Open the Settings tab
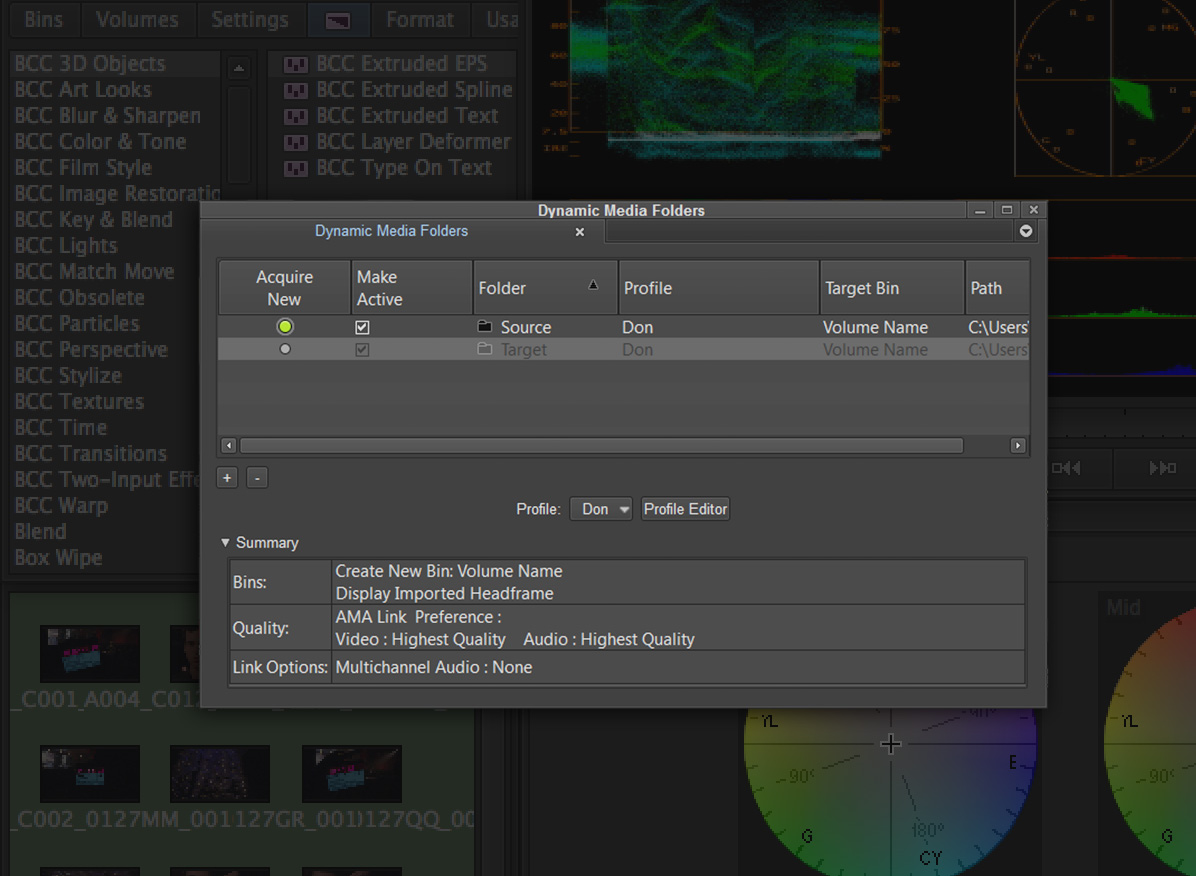Image resolution: width=1196 pixels, height=876 pixels. pyautogui.click(x=250, y=19)
